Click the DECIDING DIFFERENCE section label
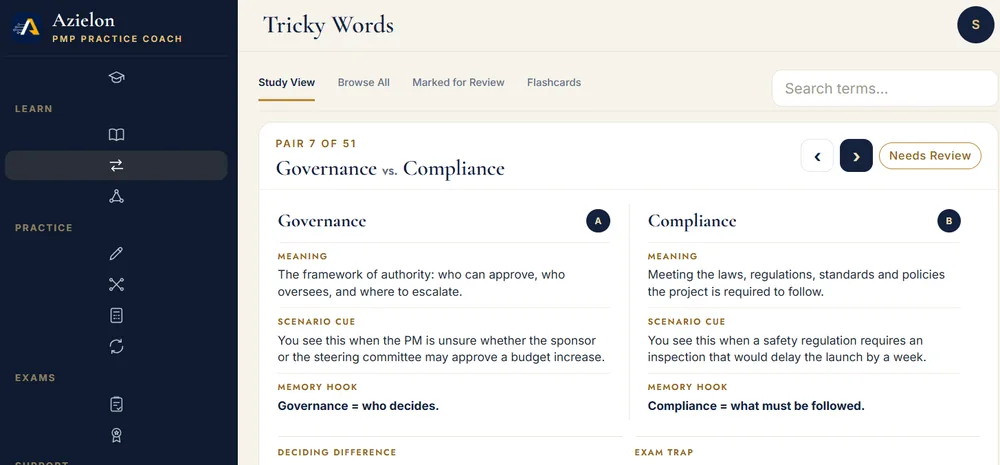Image resolution: width=1000 pixels, height=465 pixels. (x=337, y=452)
